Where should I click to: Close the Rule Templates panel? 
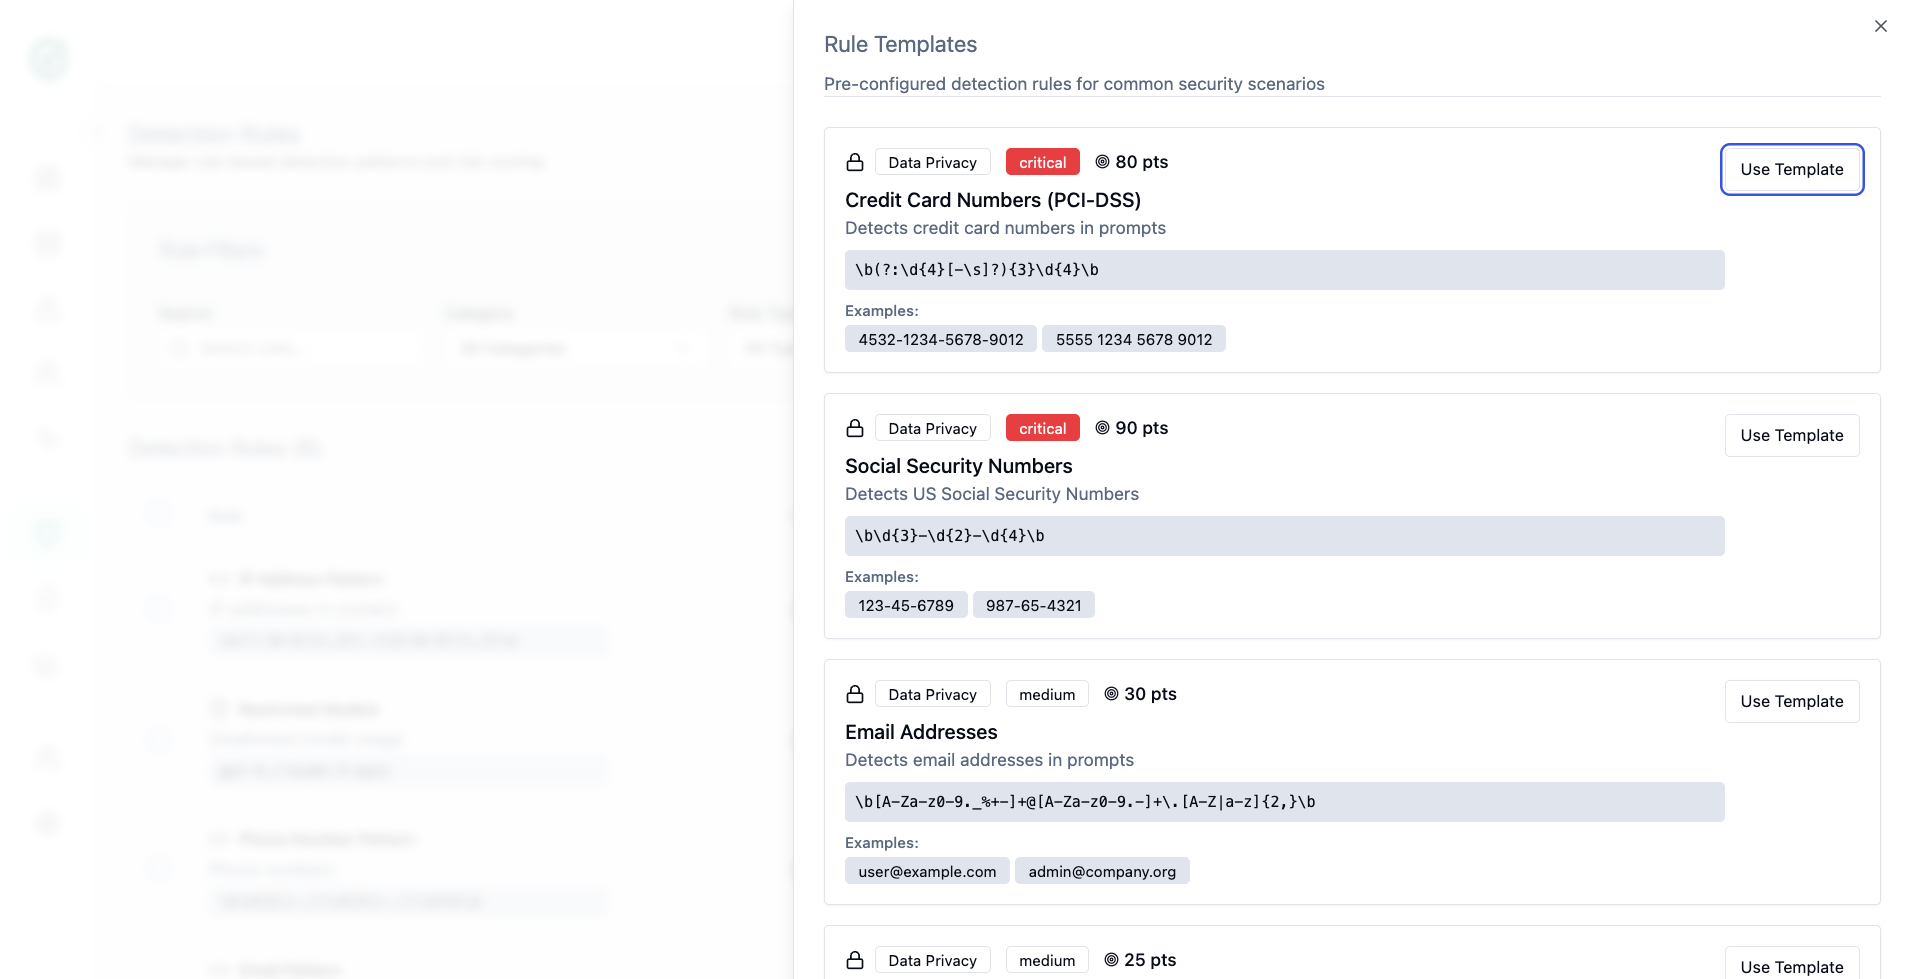click(1880, 26)
